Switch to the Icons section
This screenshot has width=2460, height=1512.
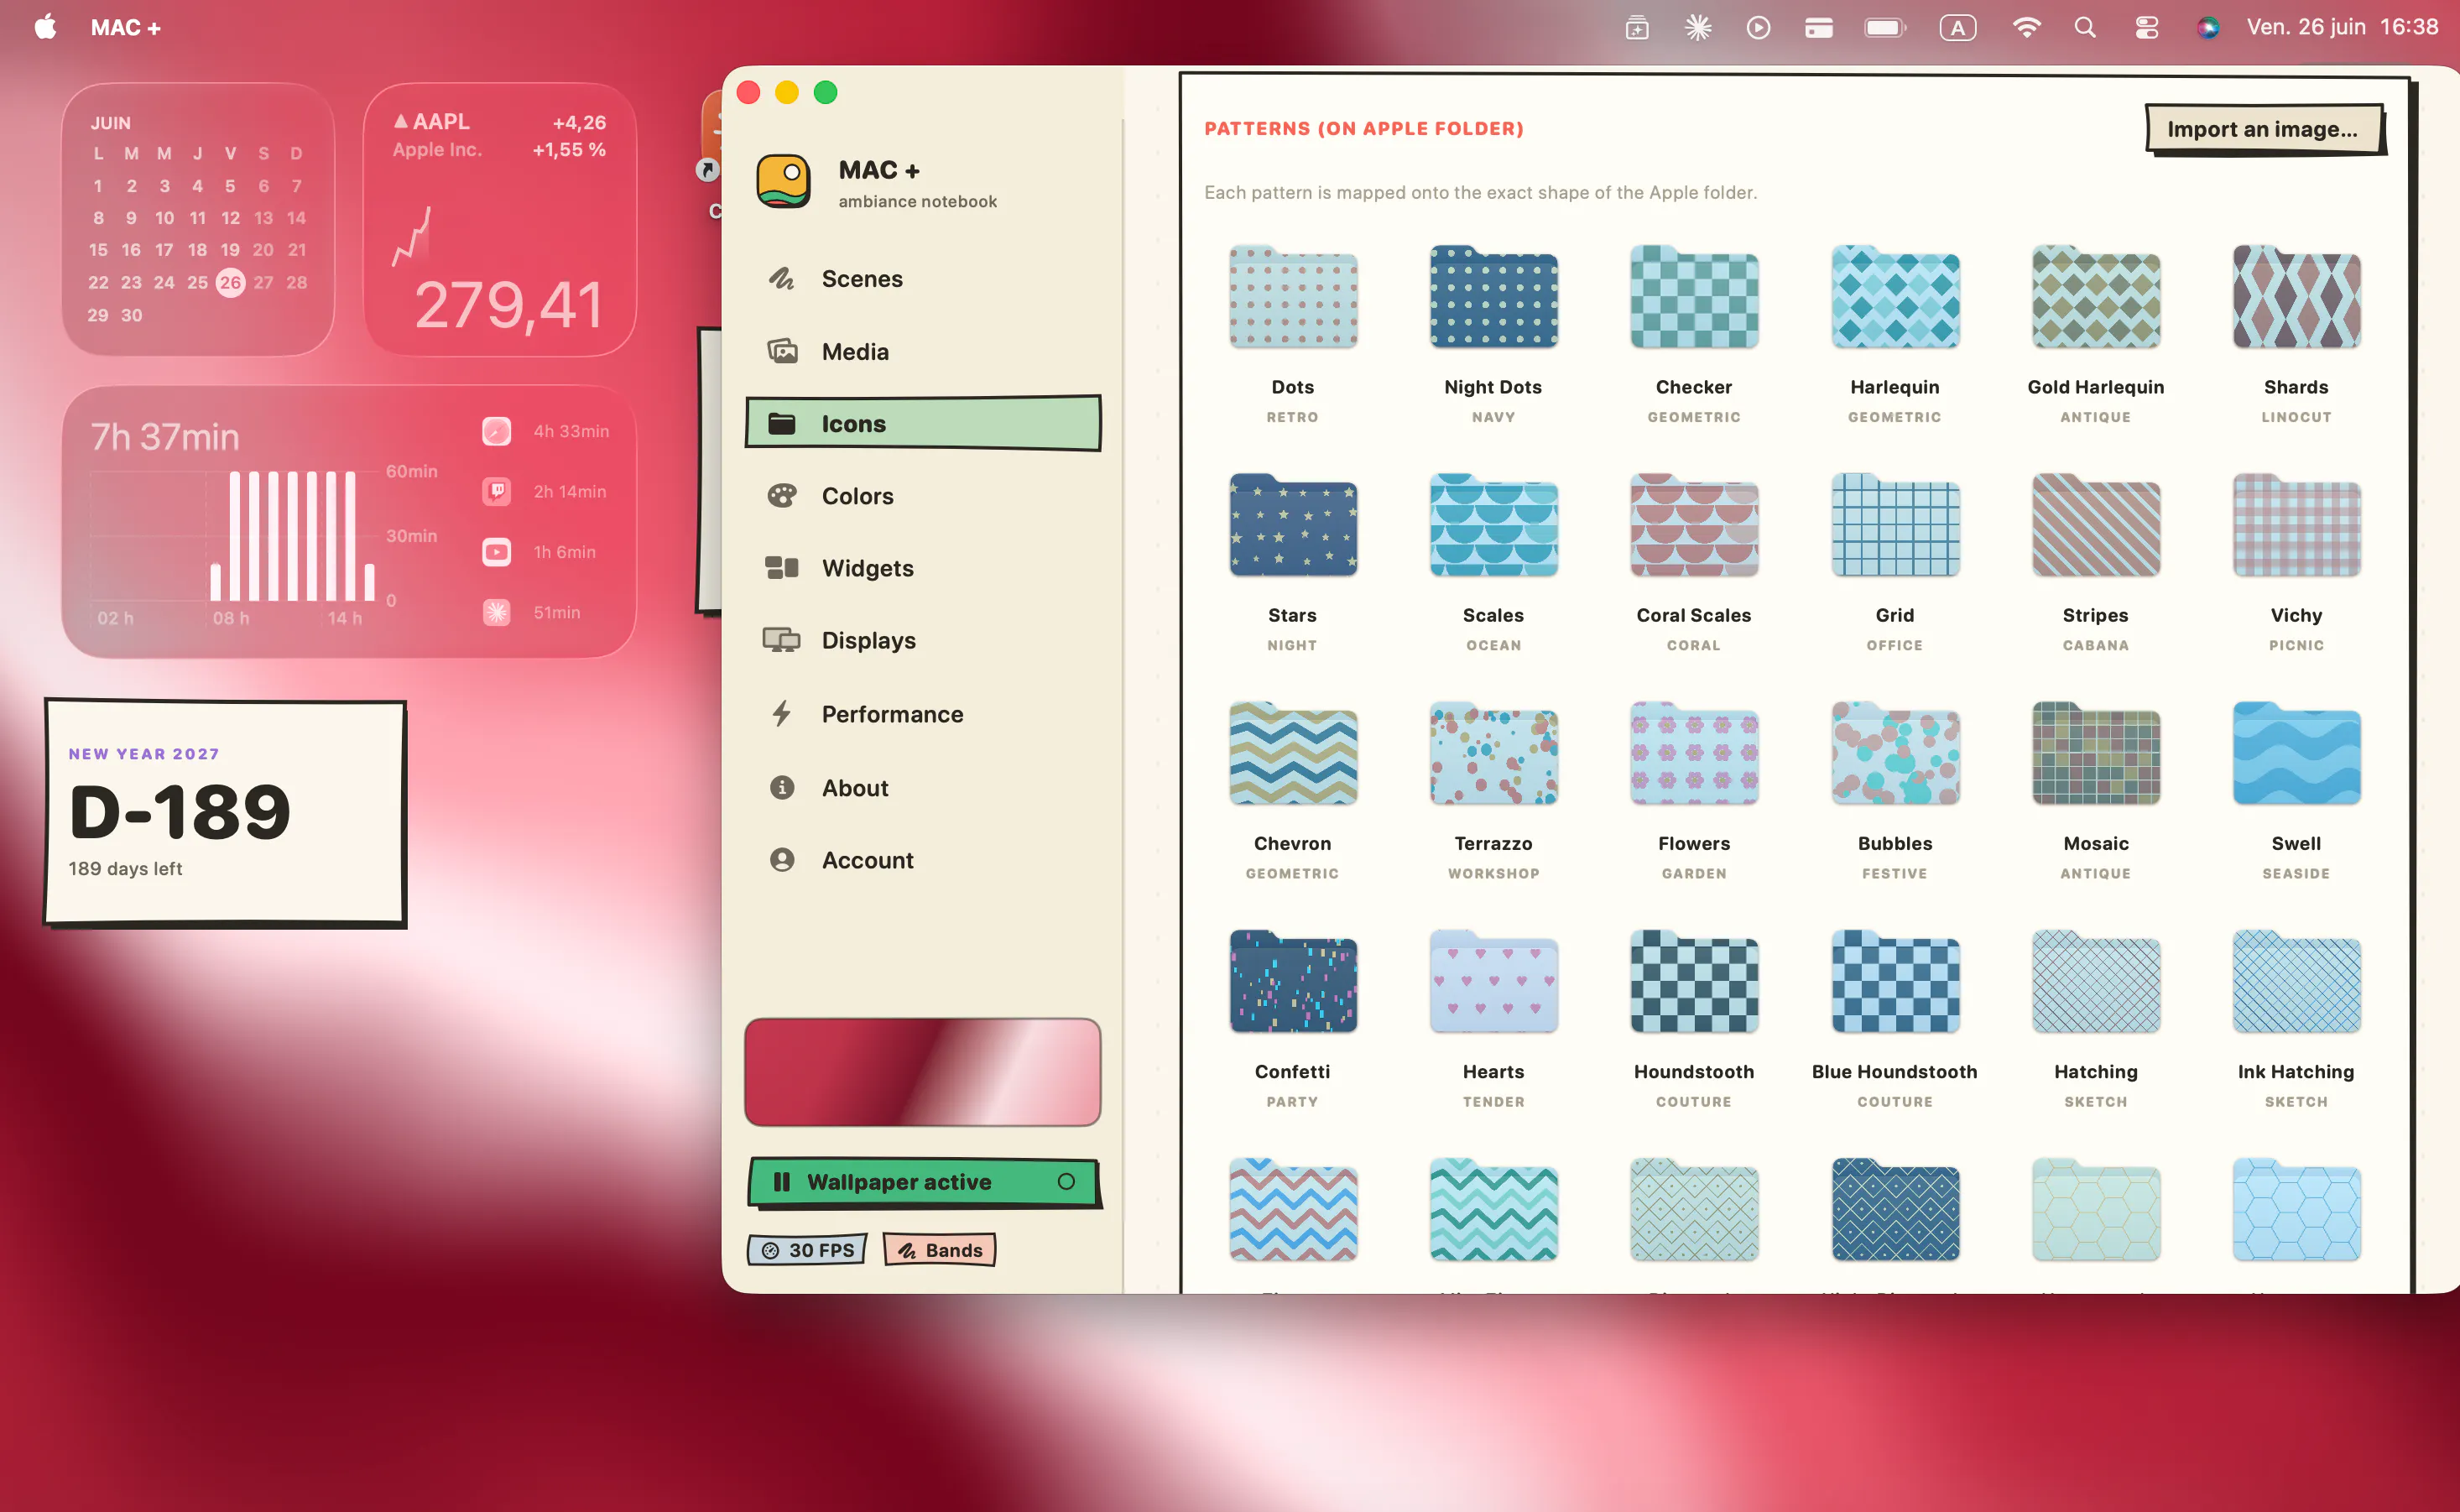tap(923, 423)
